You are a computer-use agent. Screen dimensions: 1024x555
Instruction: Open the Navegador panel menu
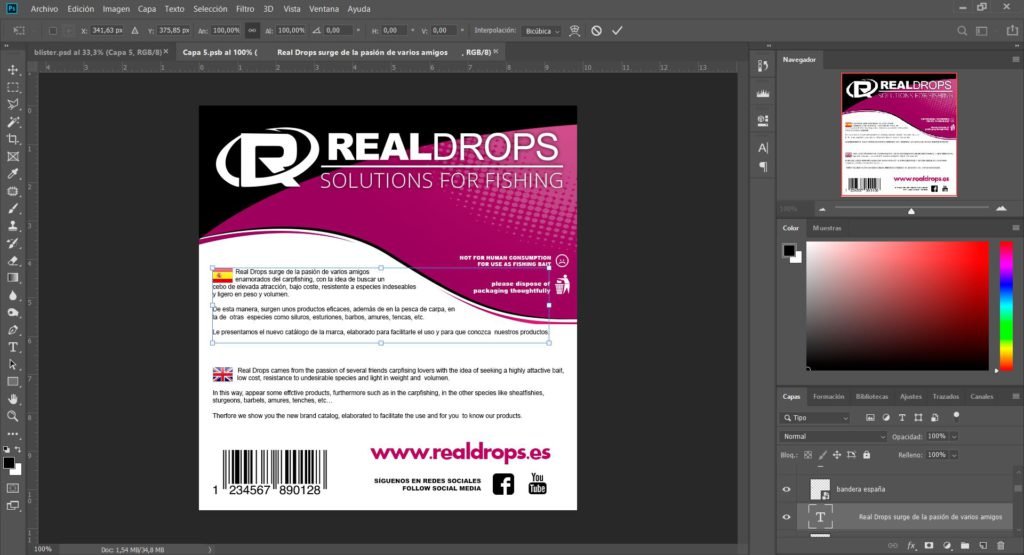[x=1016, y=59]
